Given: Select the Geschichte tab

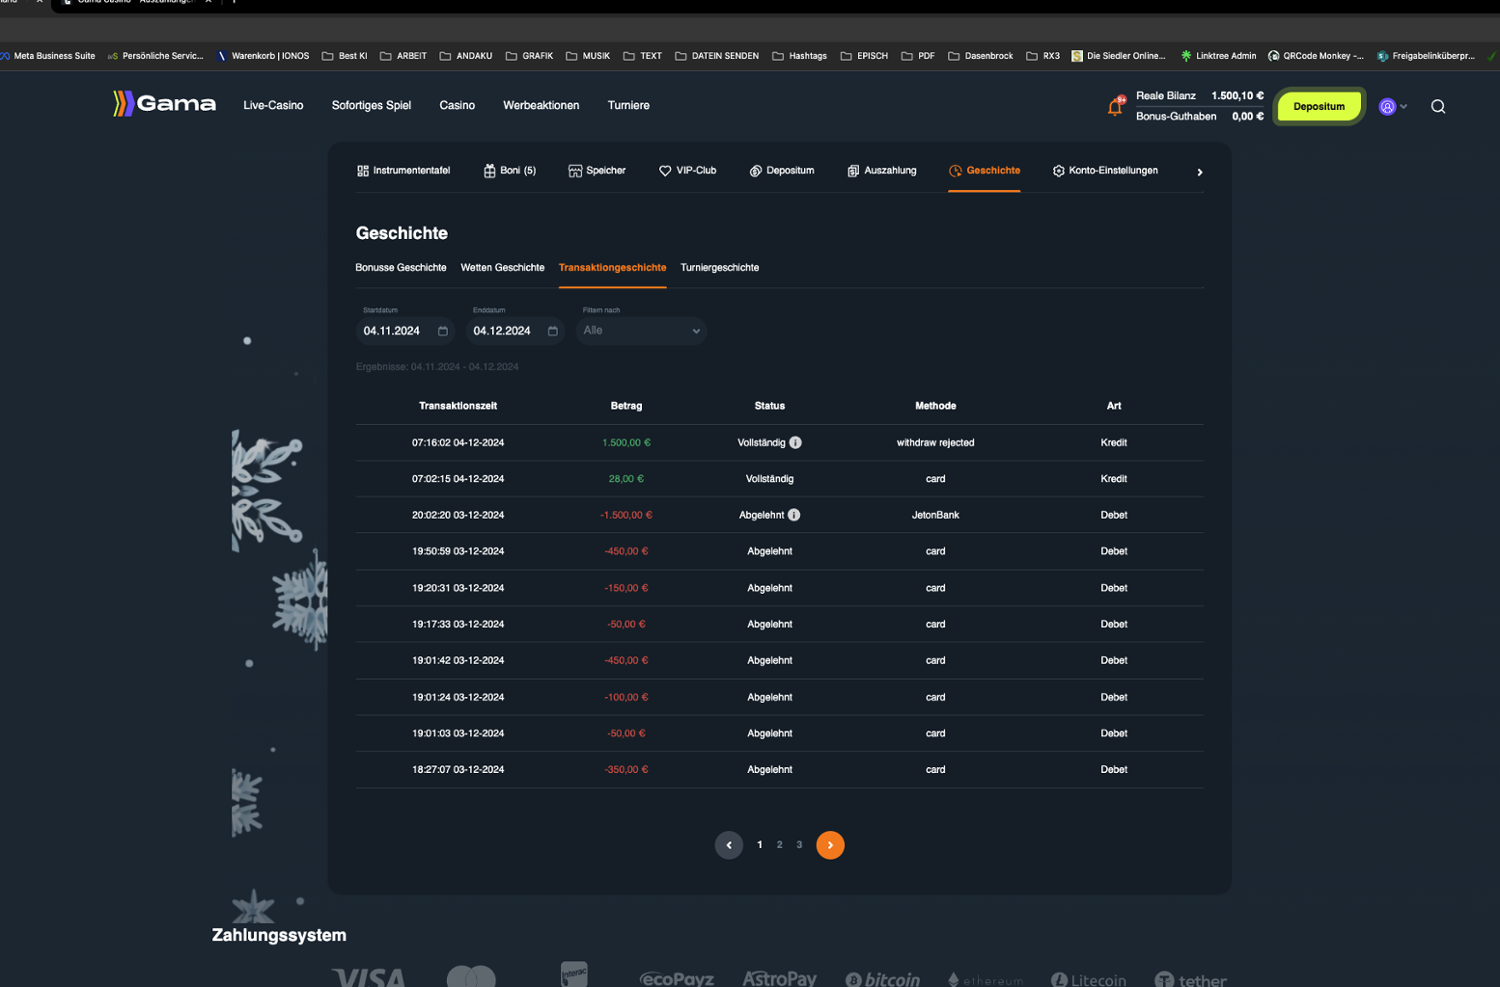Looking at the screenshot, I should point(985,171).
